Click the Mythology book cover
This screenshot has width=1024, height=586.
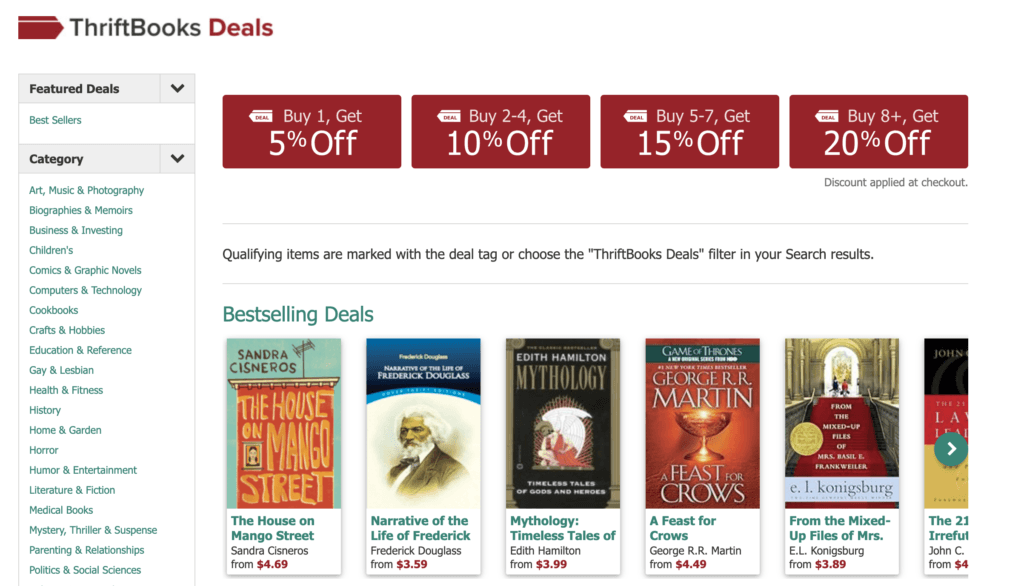562,423
